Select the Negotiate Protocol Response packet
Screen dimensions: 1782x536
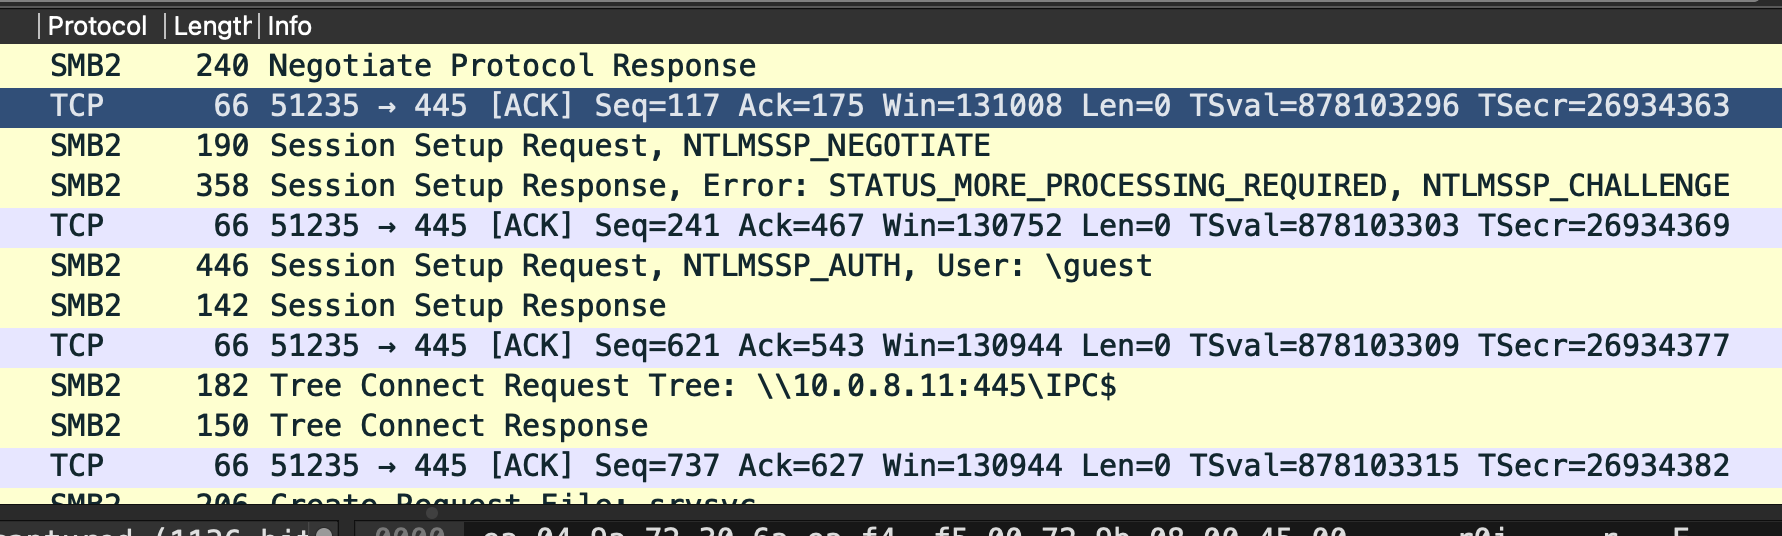pyautogui.click(x=512, y=66)
